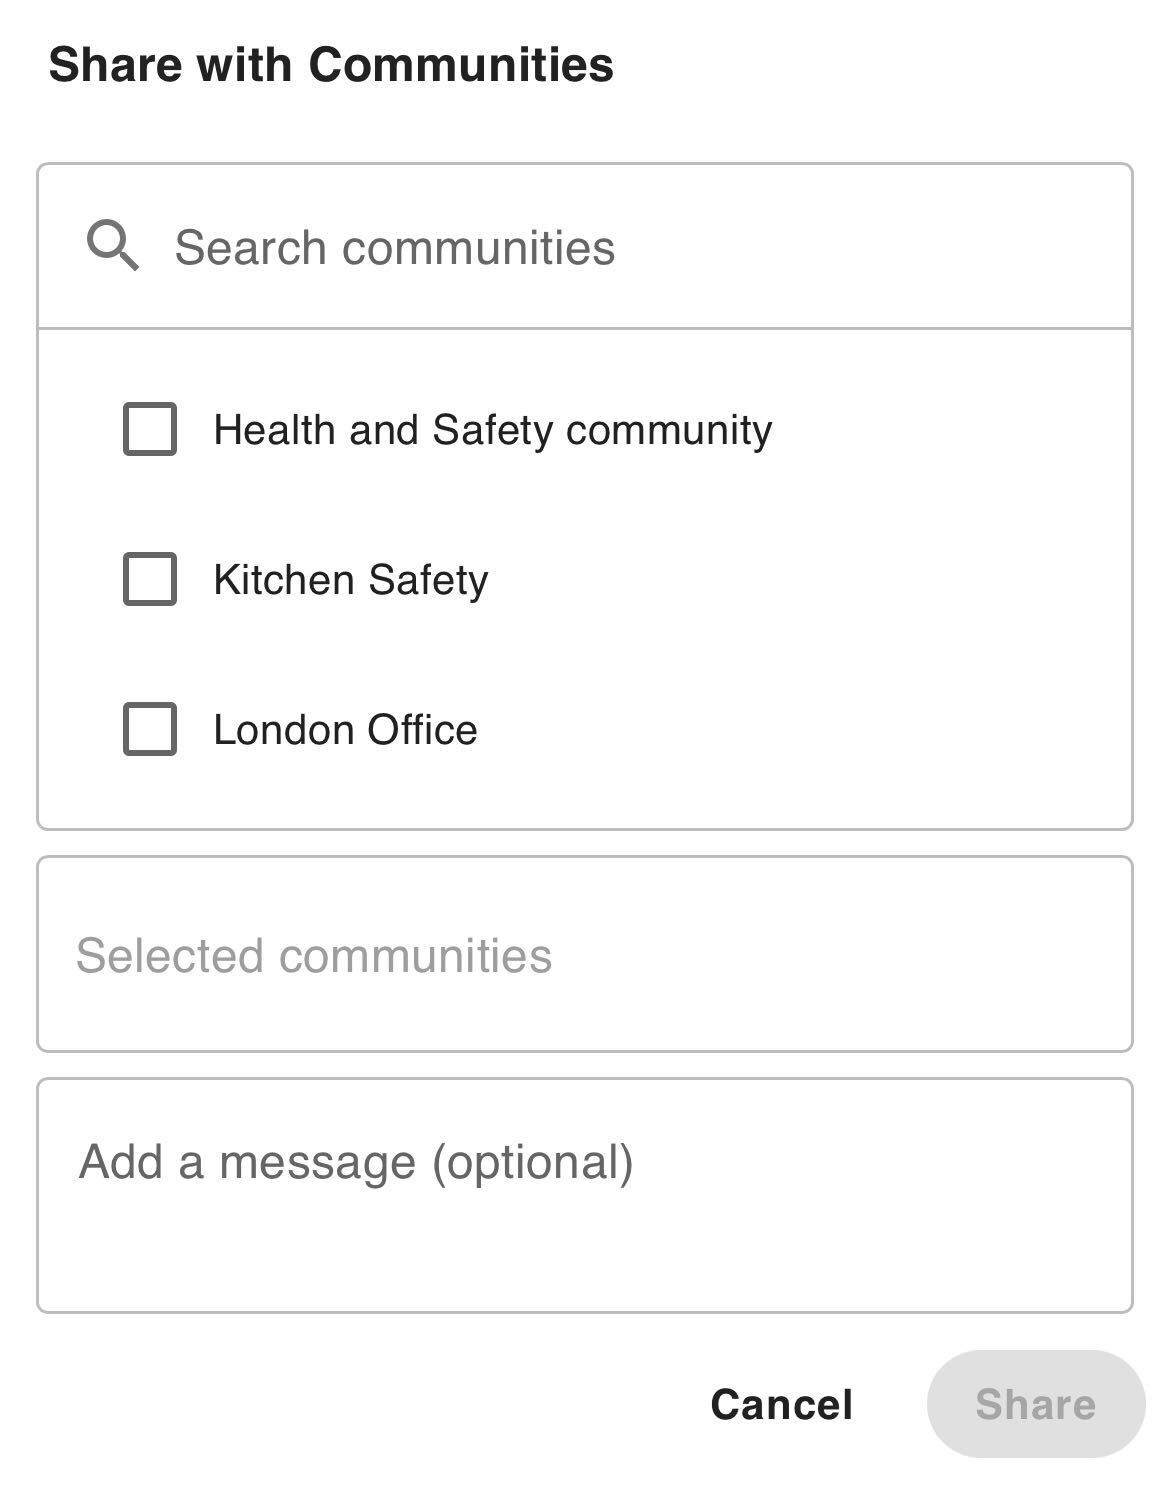Click the magnifying glass search icon
This screenshot has width=1170, height=1493.
112,246
